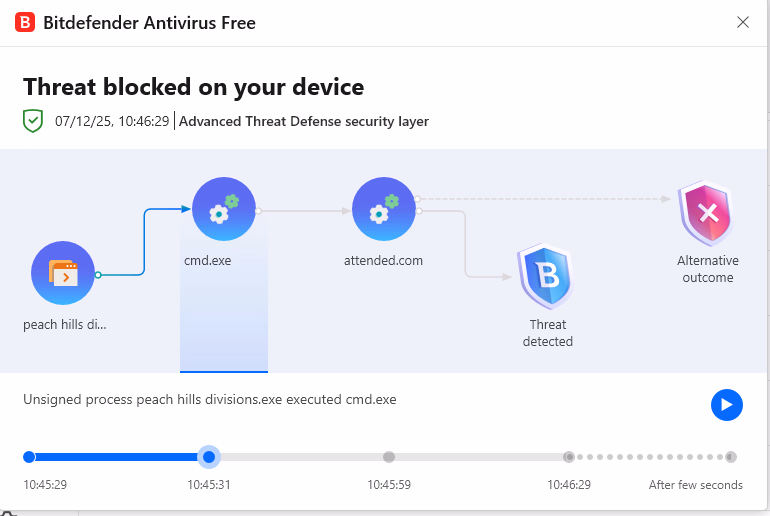Open the Alternative outcome pink shield icon
The height and width of the screenshot is (516, 770).
click(x=707, y=213)
